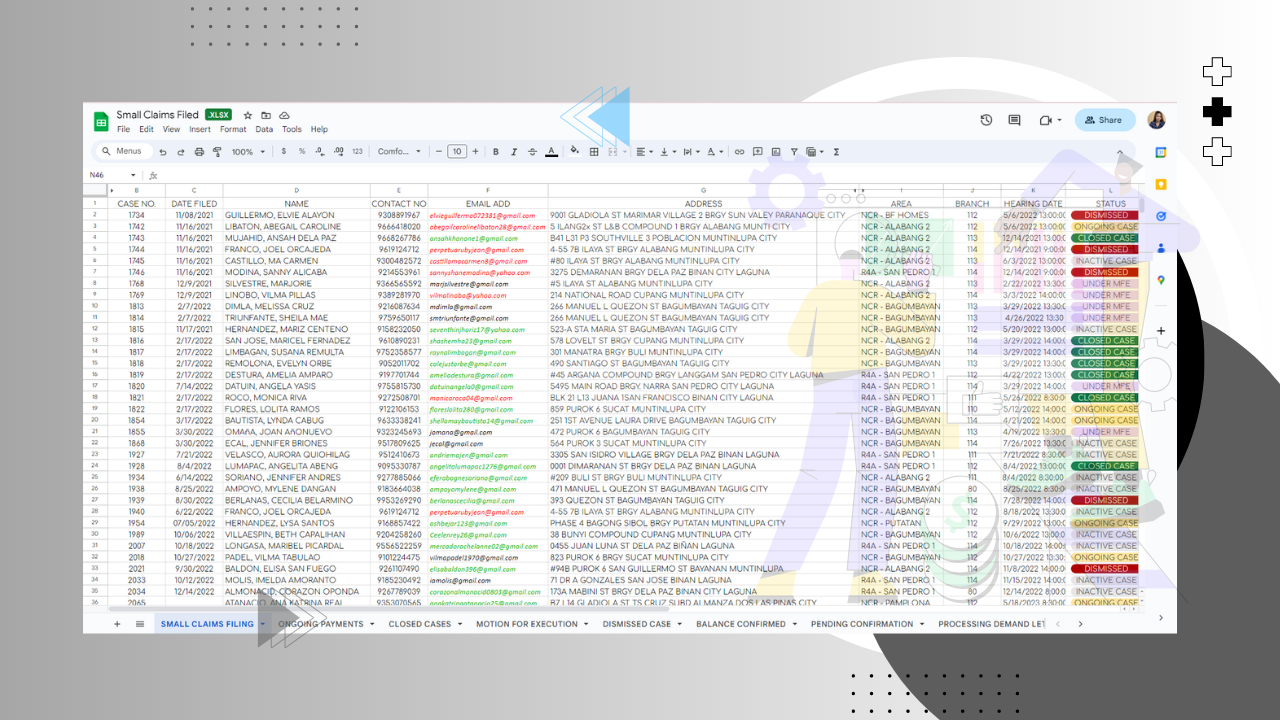Open the Insert menu

(x=200, y=130)
